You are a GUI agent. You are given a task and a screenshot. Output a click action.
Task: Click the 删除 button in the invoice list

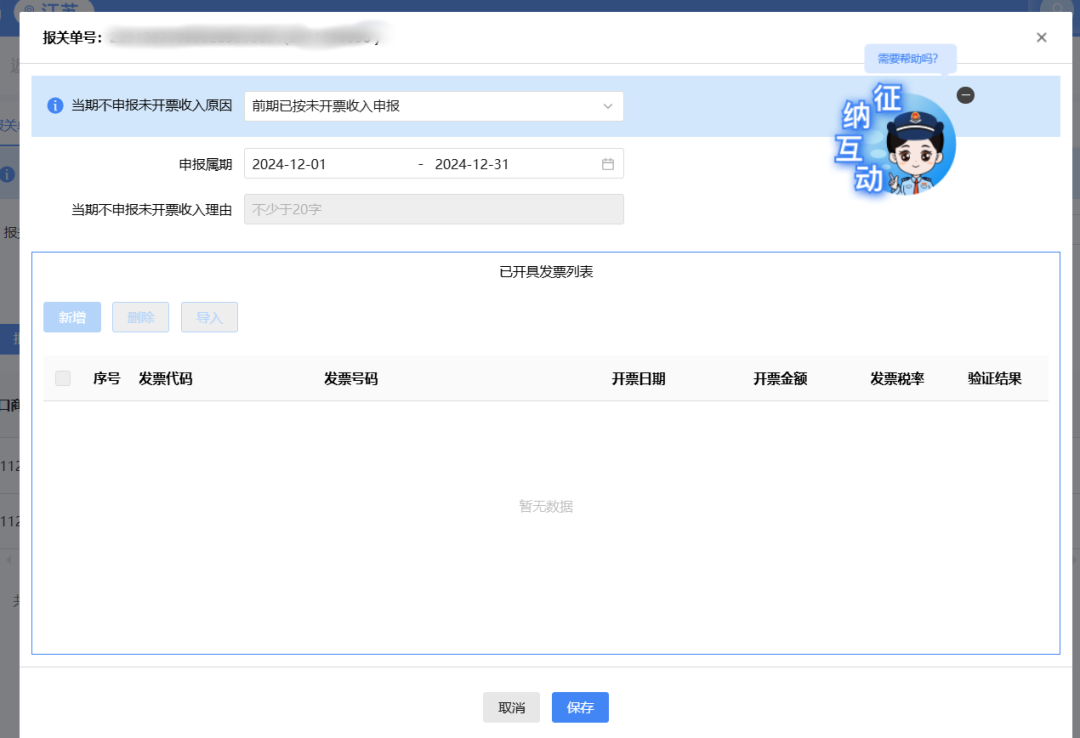140,317
